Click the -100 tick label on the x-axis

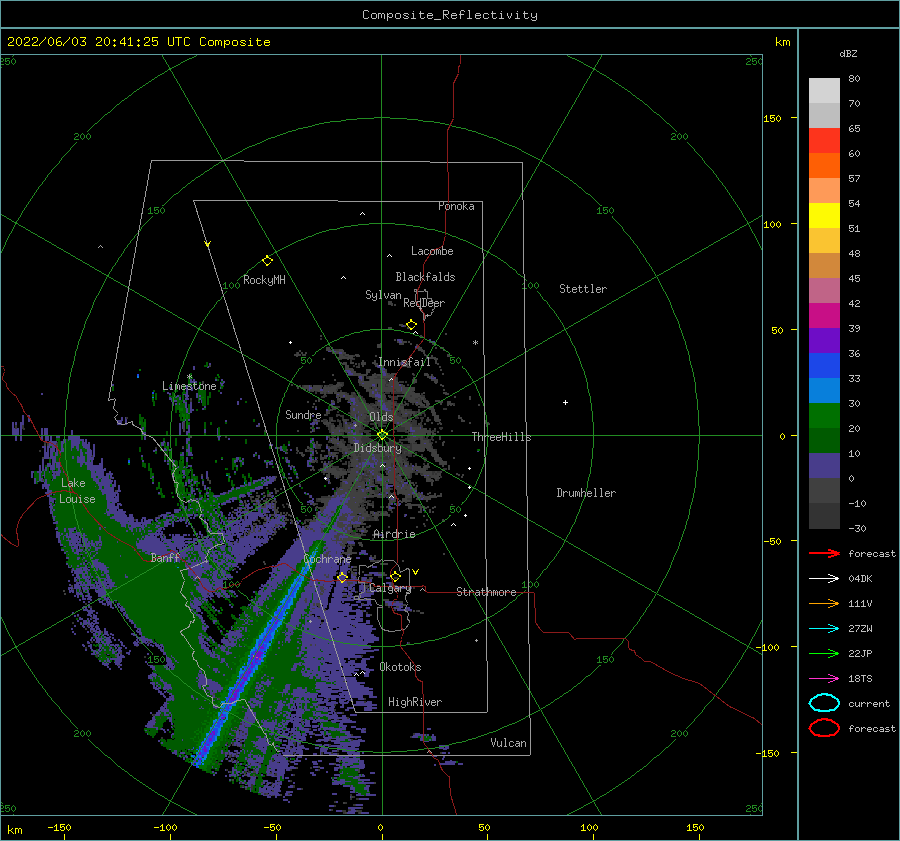165,827
